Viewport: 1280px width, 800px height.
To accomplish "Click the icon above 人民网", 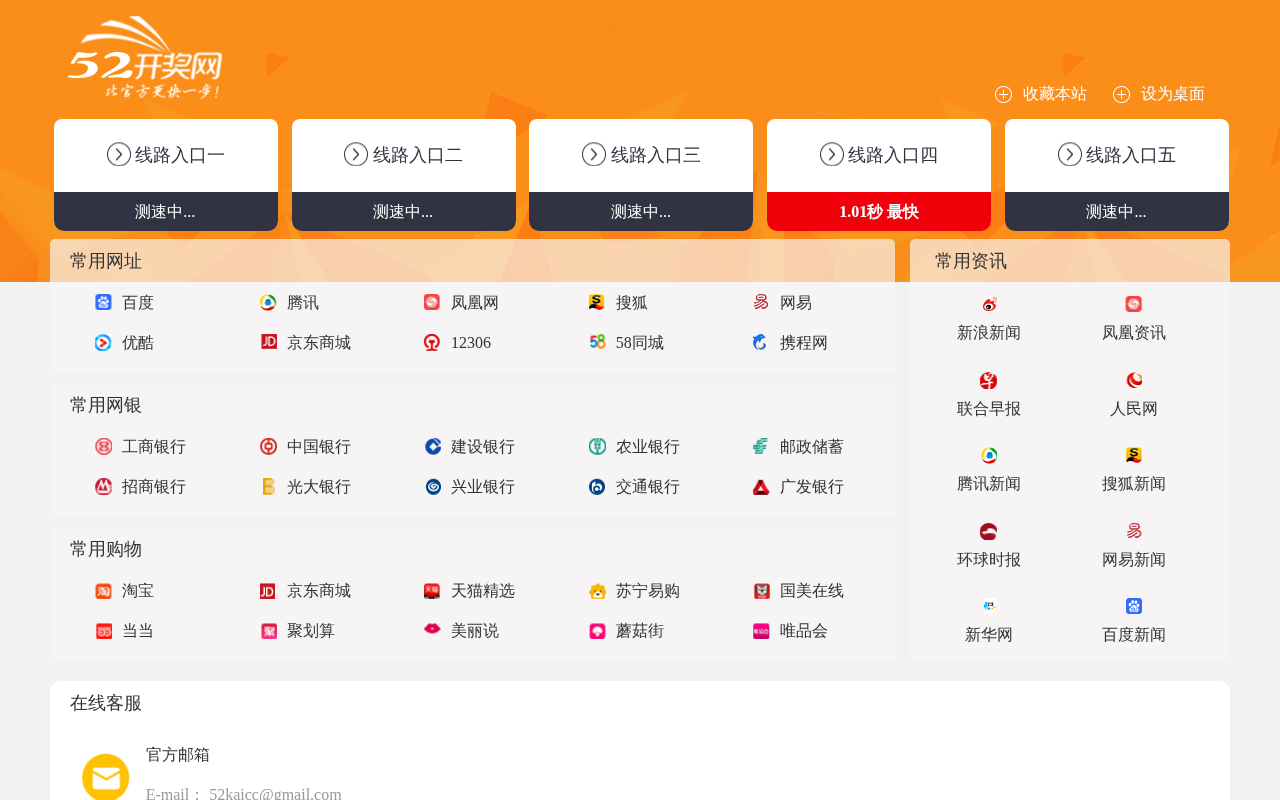I will click(x=1134, y=380).
